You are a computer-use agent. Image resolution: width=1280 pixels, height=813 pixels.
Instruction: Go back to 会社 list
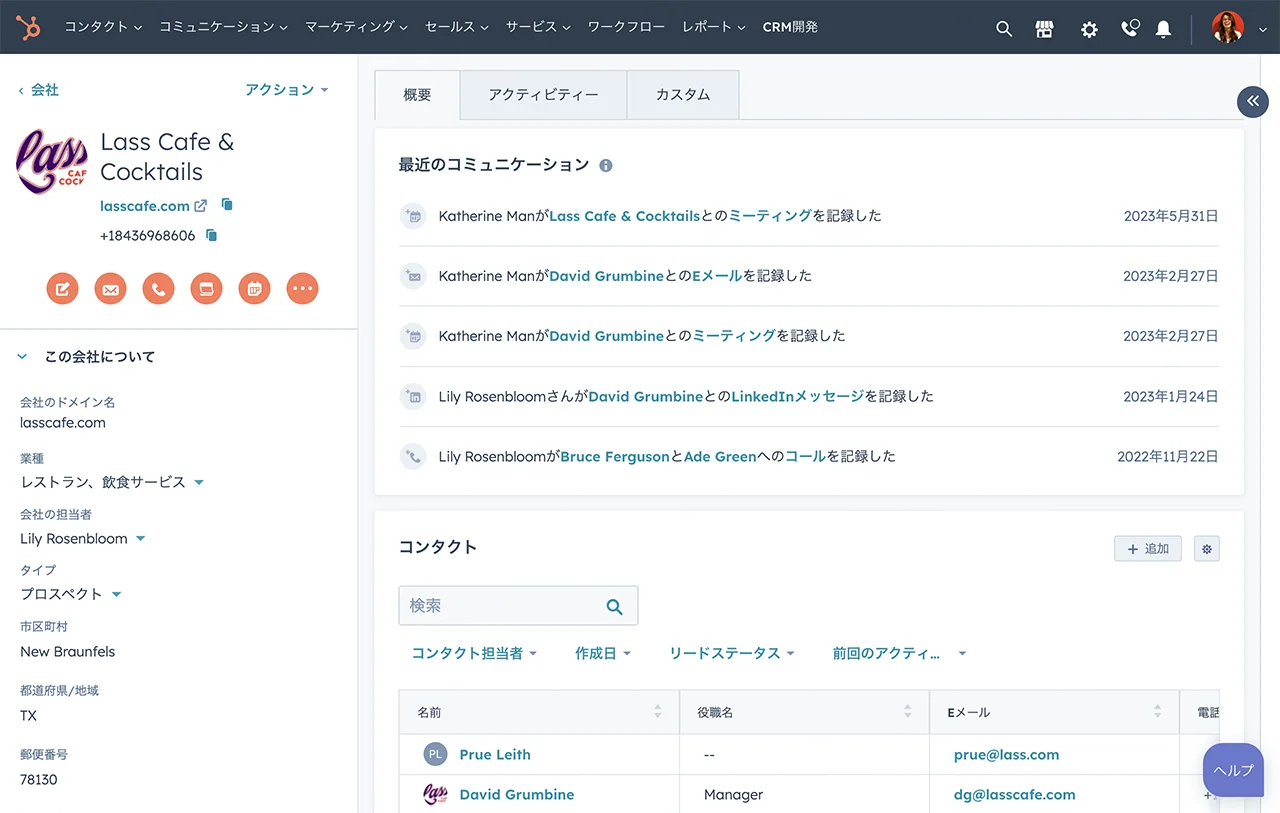(39, 90)
